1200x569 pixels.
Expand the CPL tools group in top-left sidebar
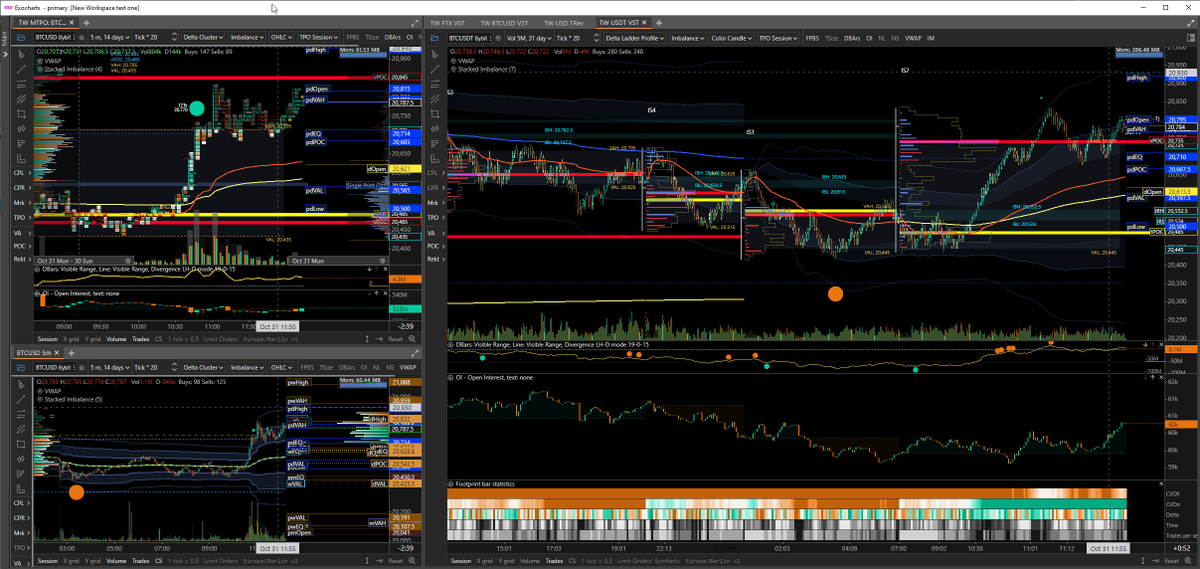23,173
